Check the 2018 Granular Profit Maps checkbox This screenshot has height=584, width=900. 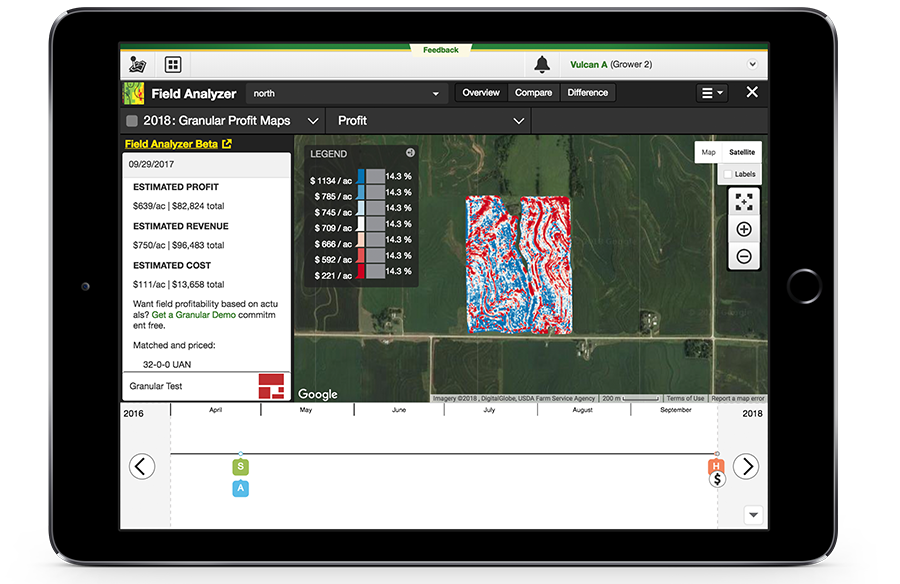pyautogui.click(x=130, y=119)
